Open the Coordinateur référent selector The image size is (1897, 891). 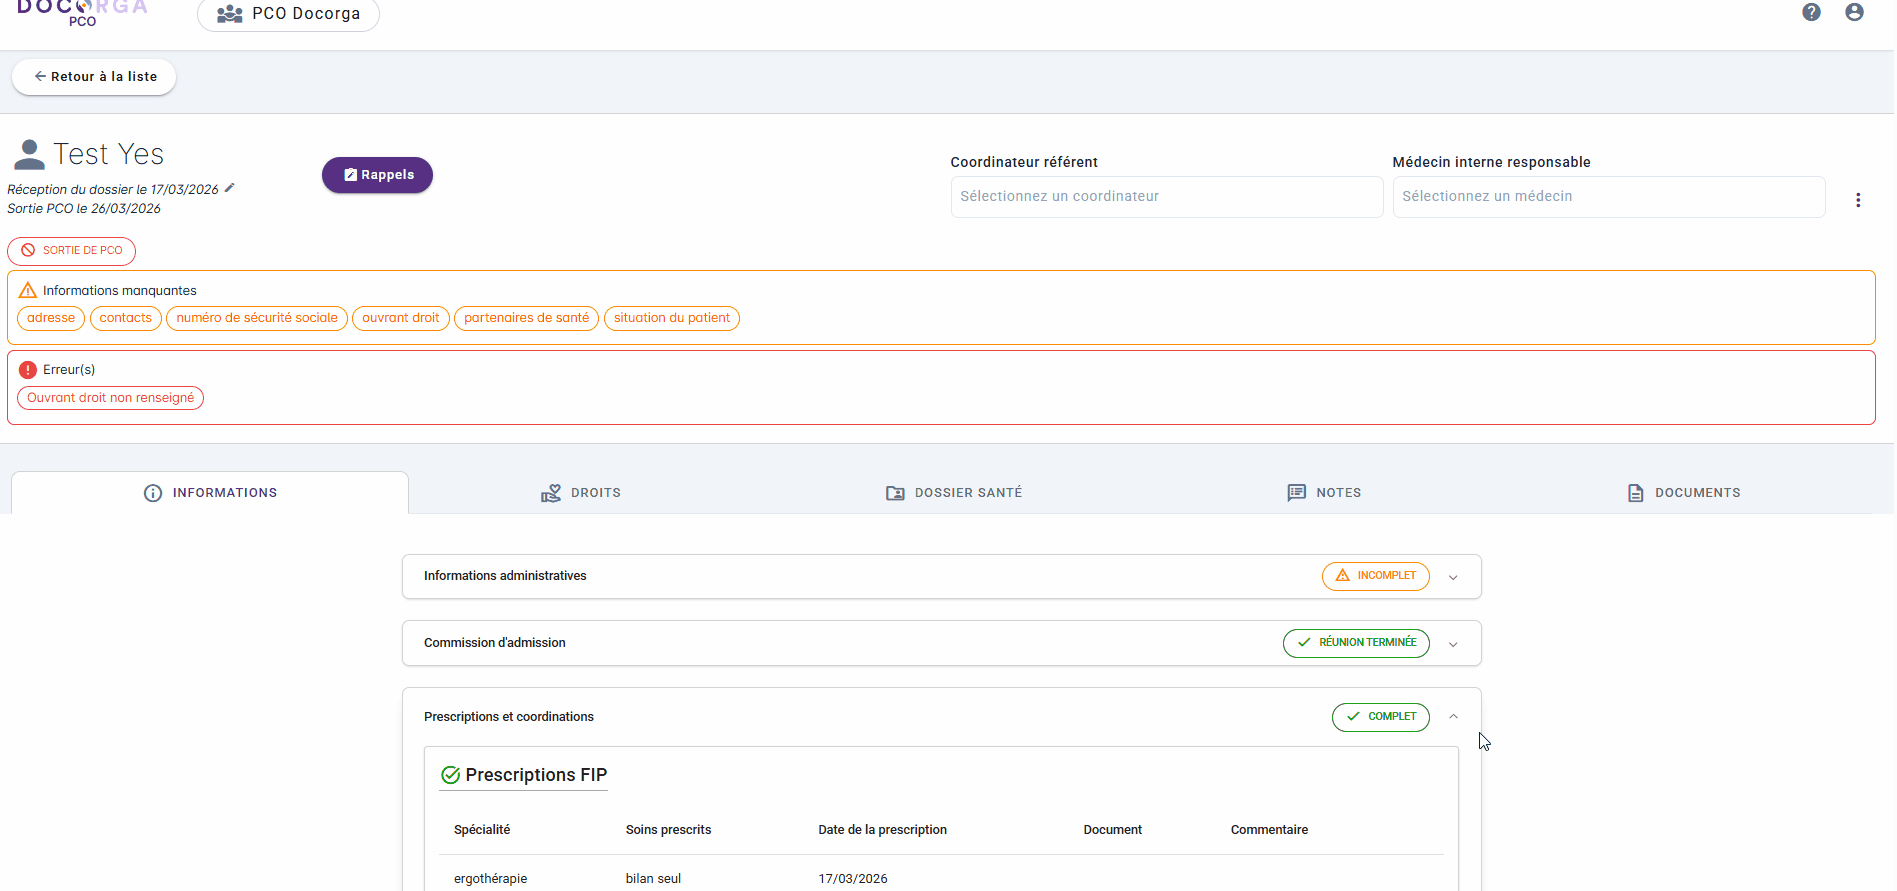1167,197
